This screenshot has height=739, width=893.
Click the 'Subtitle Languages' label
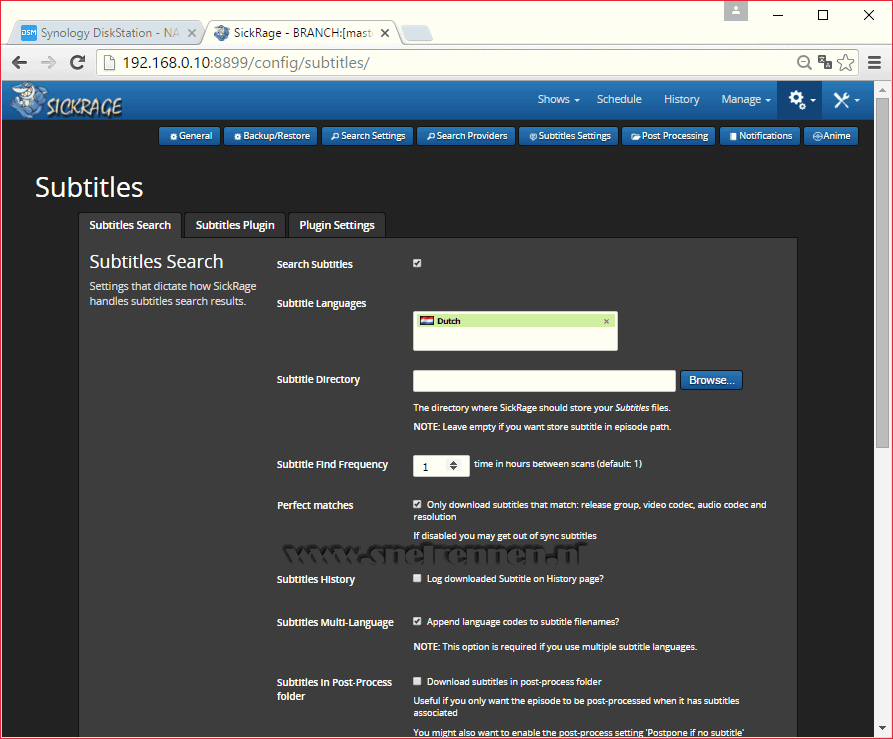[x=321, y=304]
